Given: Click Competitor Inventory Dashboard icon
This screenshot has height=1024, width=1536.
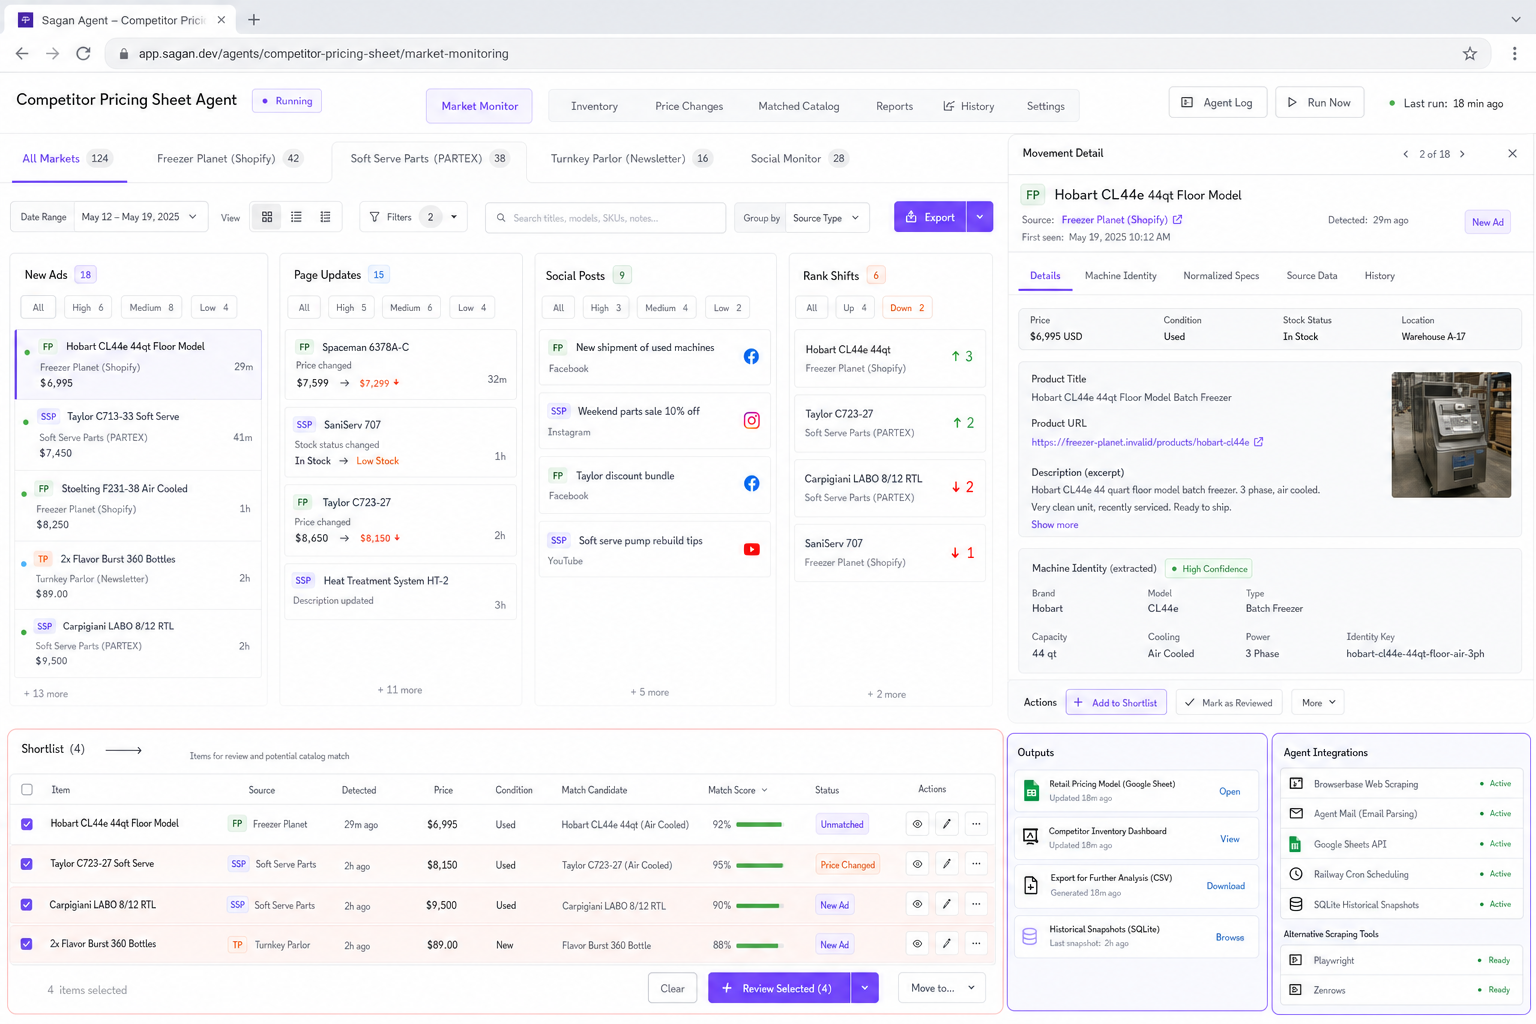Looking at the screenshot, I should pos(1031,838).
